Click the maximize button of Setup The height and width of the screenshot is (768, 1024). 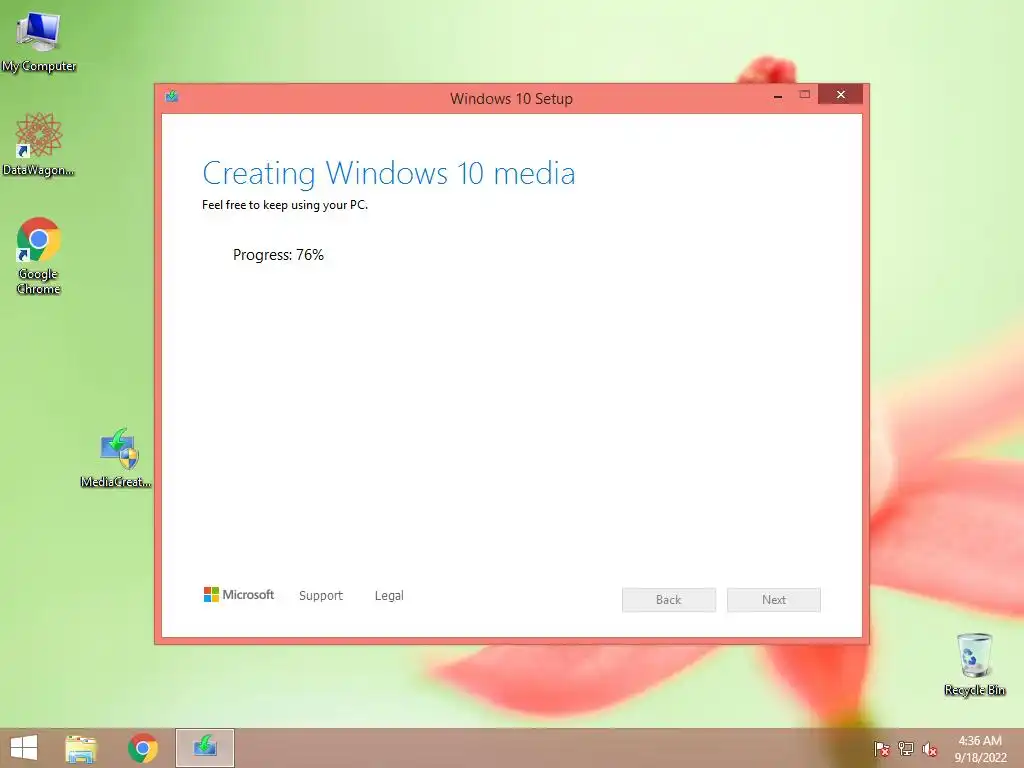click(x=805, y=95)
